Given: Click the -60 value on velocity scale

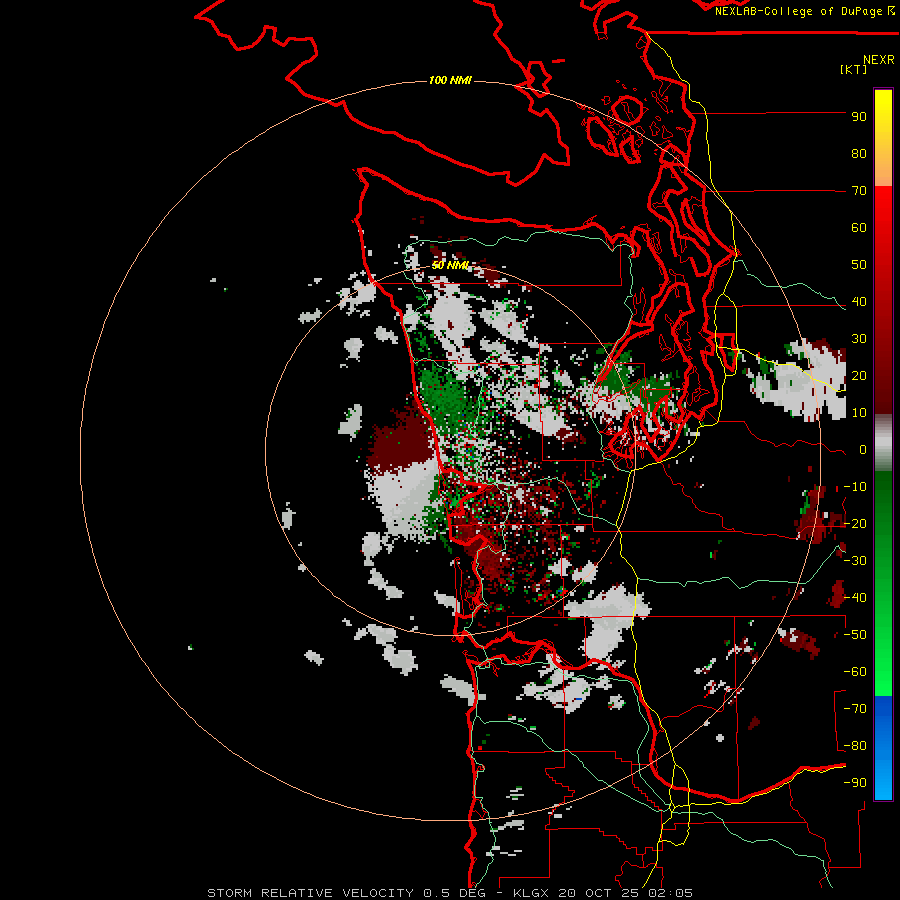Looking at the screenshot, I should tap(855, 672).
